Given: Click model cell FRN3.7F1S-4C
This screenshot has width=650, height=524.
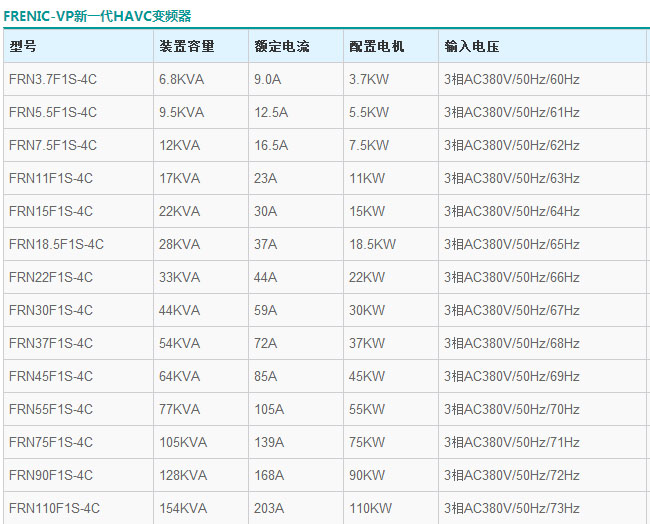Looking at the screenshot, I should (53, 79).
